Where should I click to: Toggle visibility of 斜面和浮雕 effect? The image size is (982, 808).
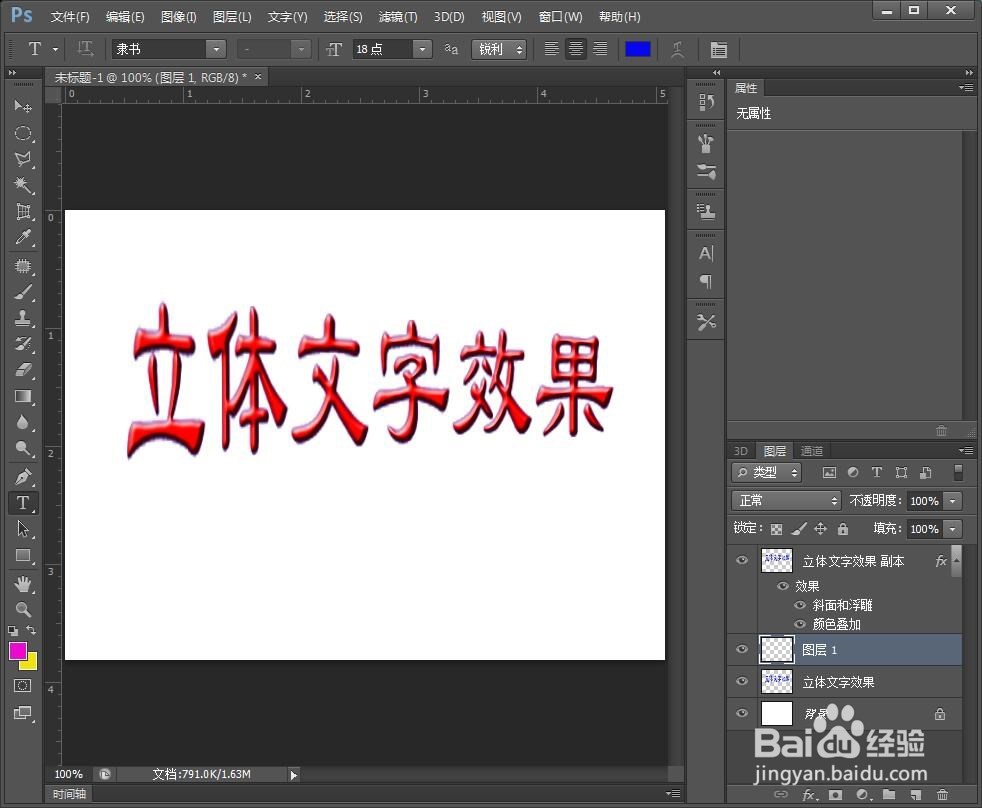coord(799,605)
